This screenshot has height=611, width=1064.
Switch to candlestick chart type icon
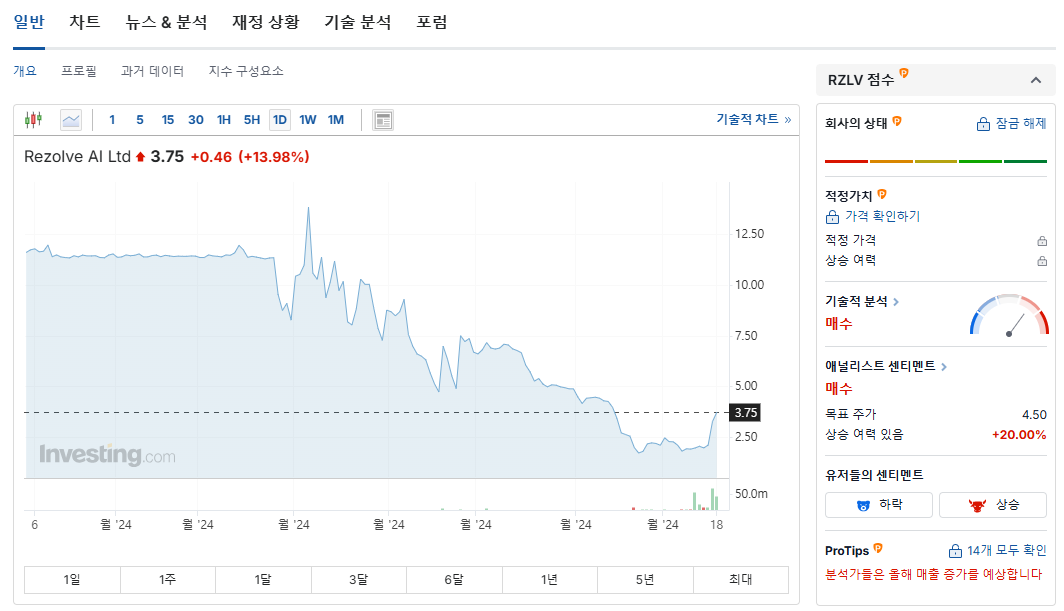[x=33, y=120]
